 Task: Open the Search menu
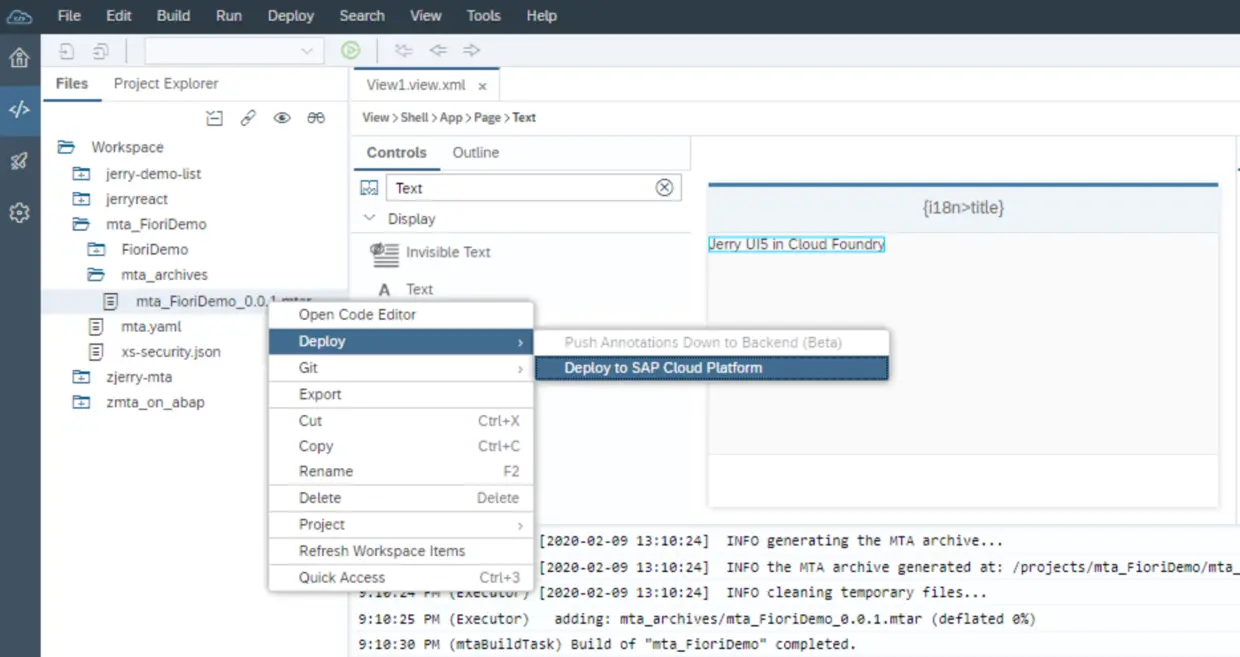click(362, 16)
